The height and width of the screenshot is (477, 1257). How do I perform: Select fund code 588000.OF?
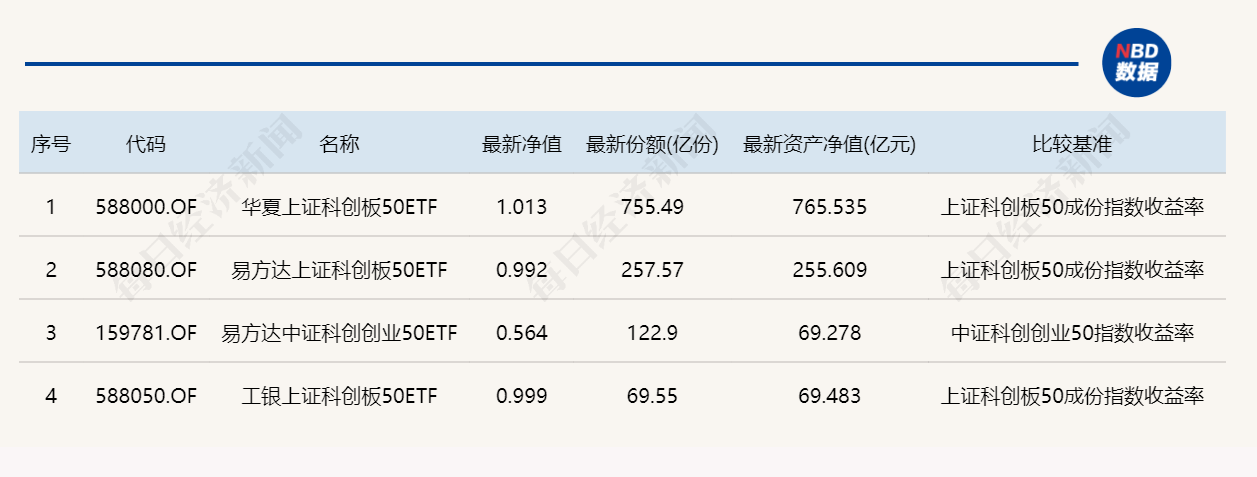[146, 208]
